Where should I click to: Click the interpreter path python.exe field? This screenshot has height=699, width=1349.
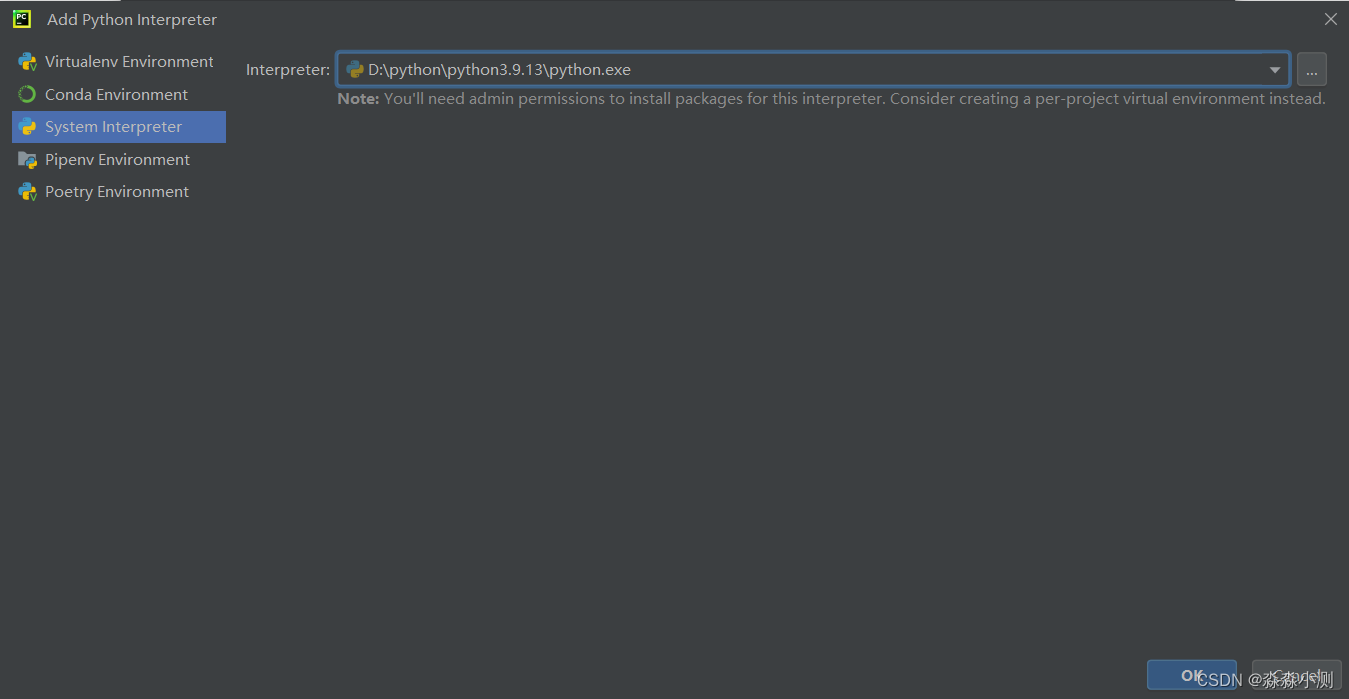[x=812, y=70]
